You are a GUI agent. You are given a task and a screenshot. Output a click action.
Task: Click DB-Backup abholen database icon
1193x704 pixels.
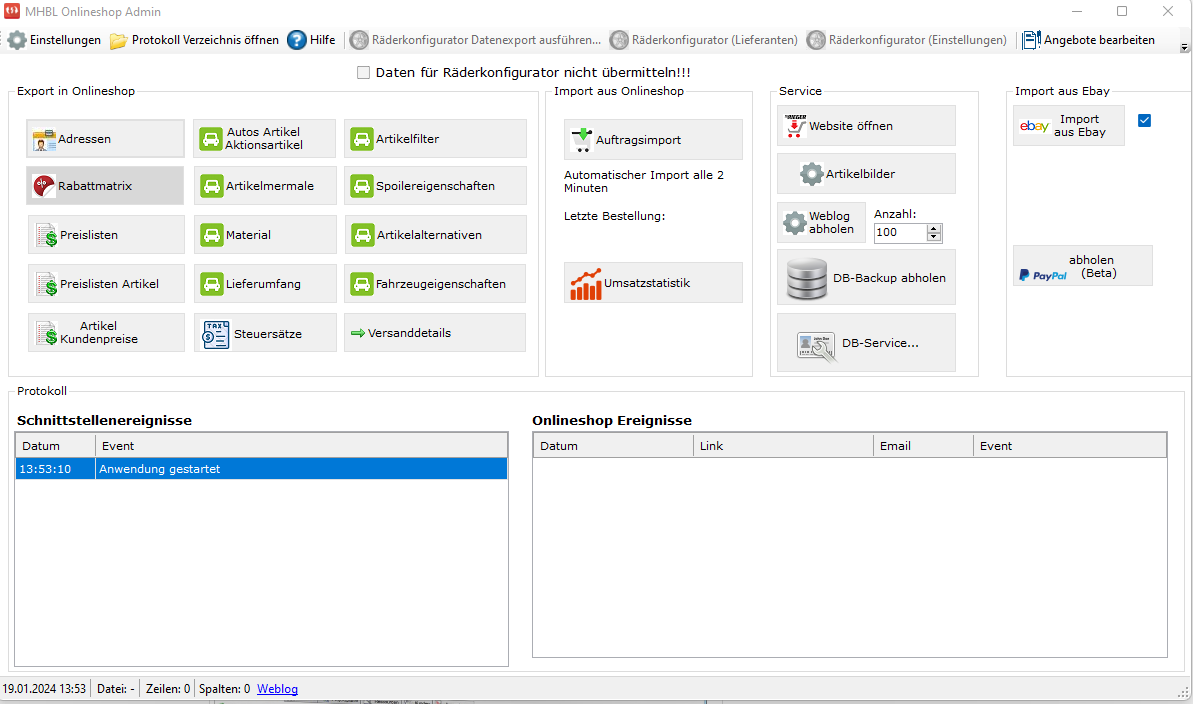[x=806, y=278]
